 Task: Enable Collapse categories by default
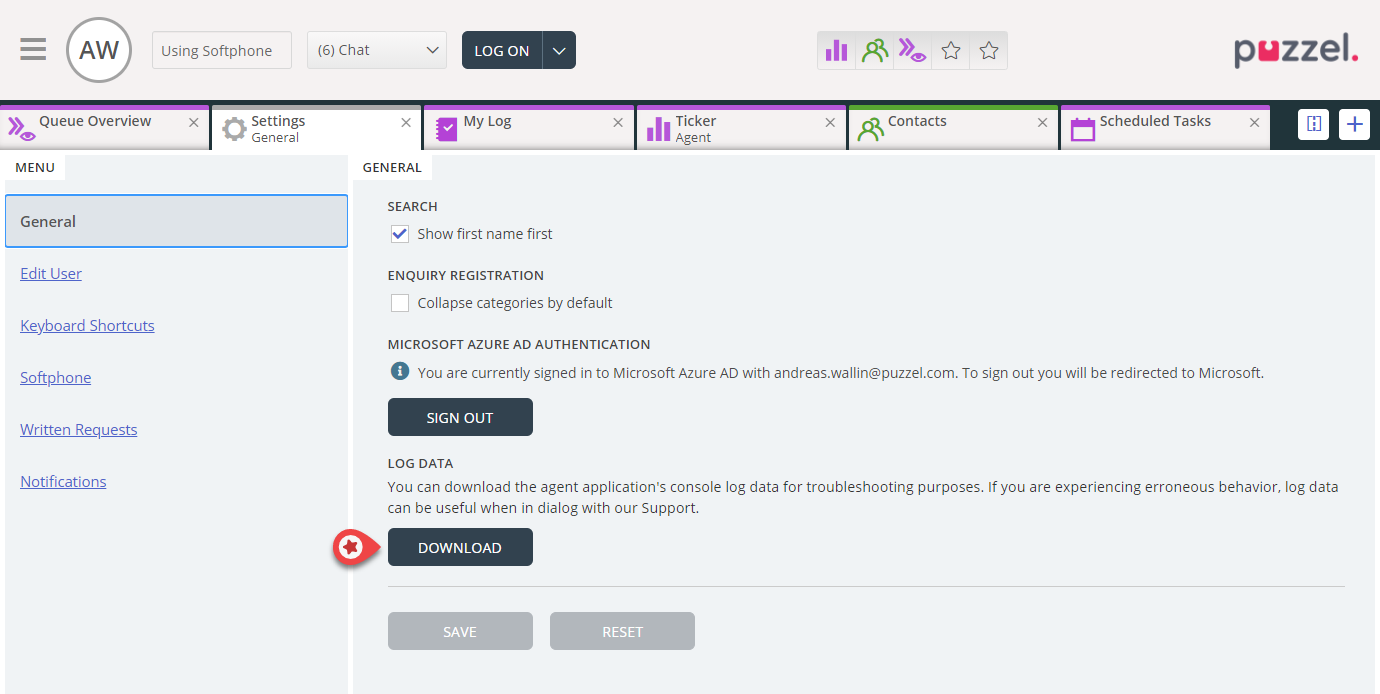pyautogui.click(x=400, y=303)
